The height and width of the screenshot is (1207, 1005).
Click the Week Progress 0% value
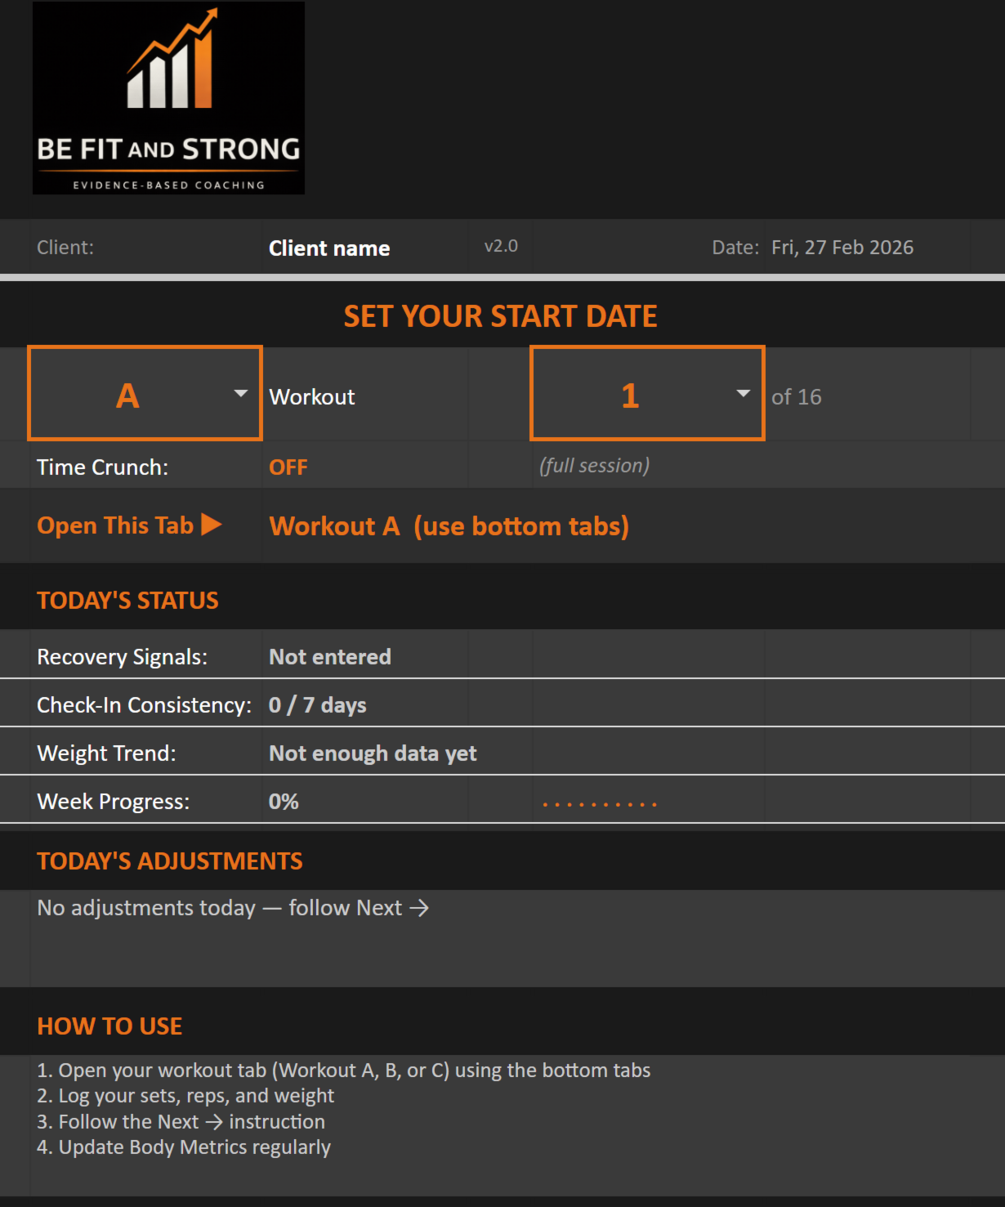pyautogui.click(x=284, y=802)
